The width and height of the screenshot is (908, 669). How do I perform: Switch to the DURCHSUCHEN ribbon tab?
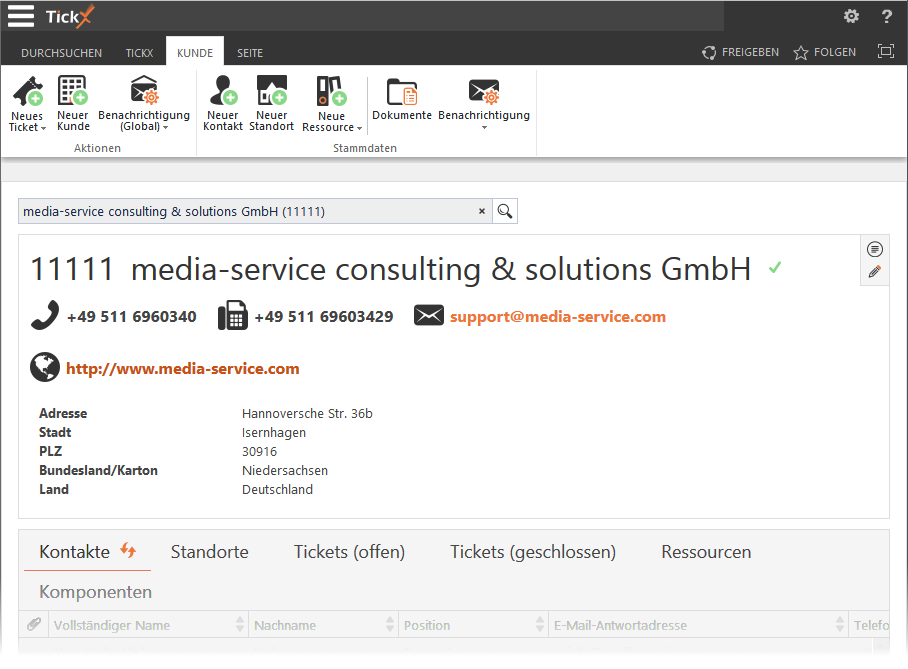(x=61, y=53)
